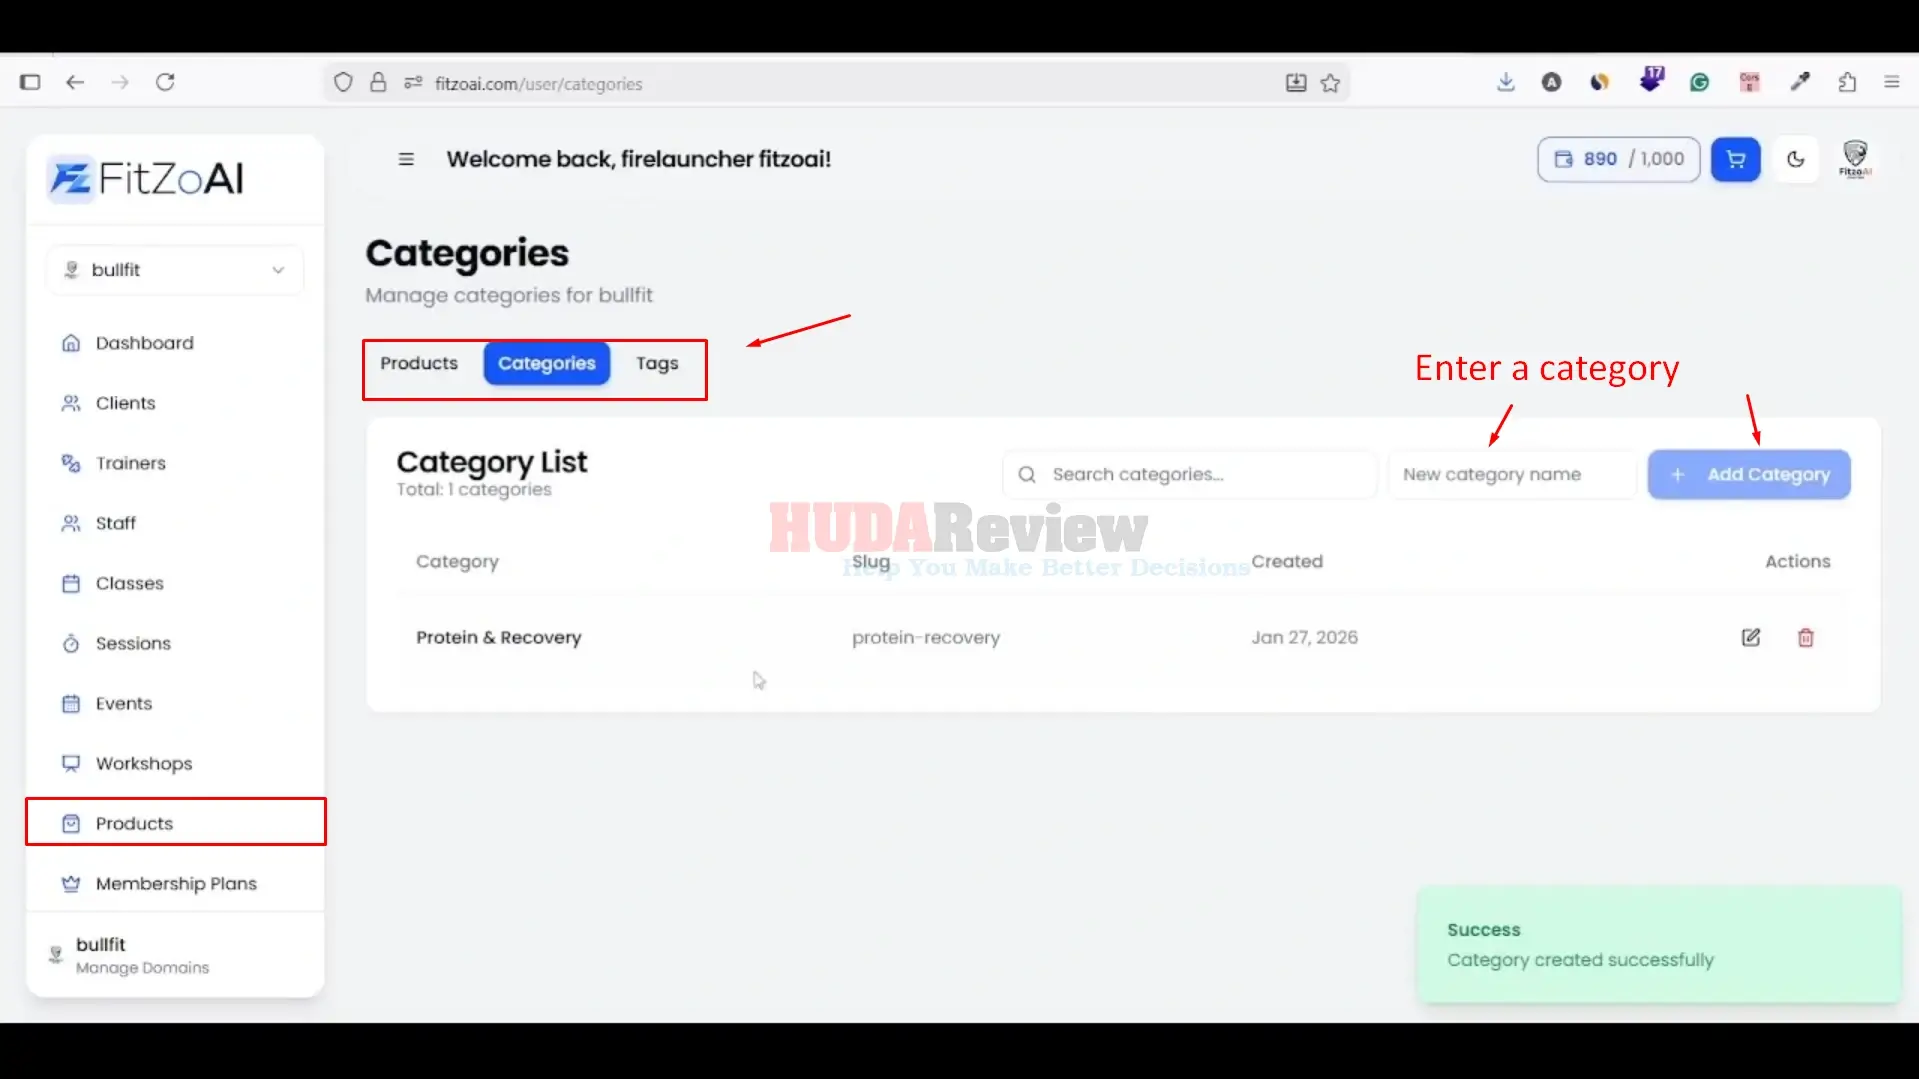Open the browser application menu
Screen dimensions: 1919x1079
(x=1891, y=82)
